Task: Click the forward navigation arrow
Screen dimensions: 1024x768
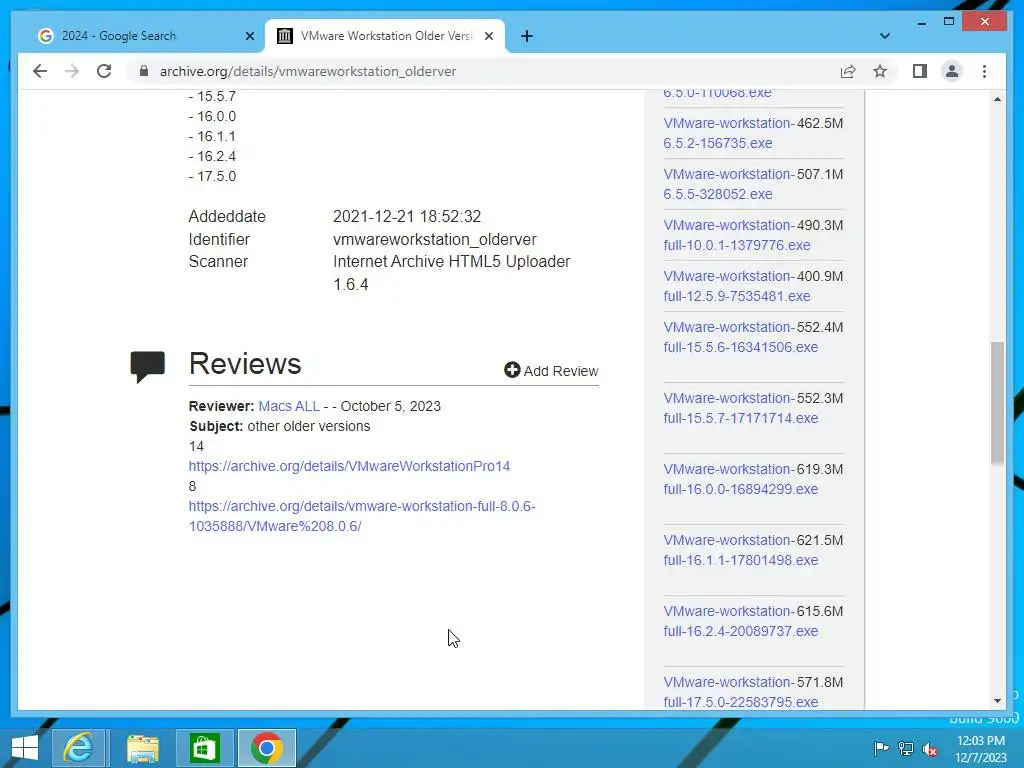Action: pos(72,71)
